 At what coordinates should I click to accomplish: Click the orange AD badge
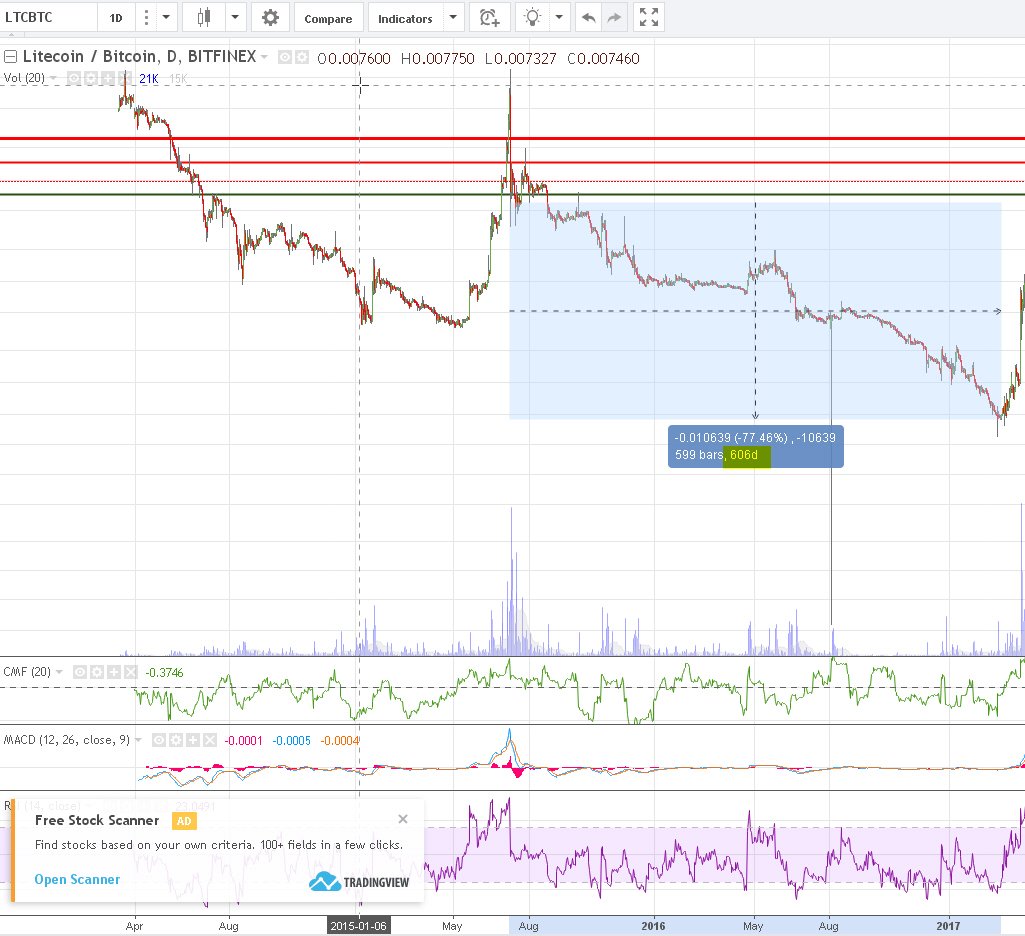[x=184, y=821]
